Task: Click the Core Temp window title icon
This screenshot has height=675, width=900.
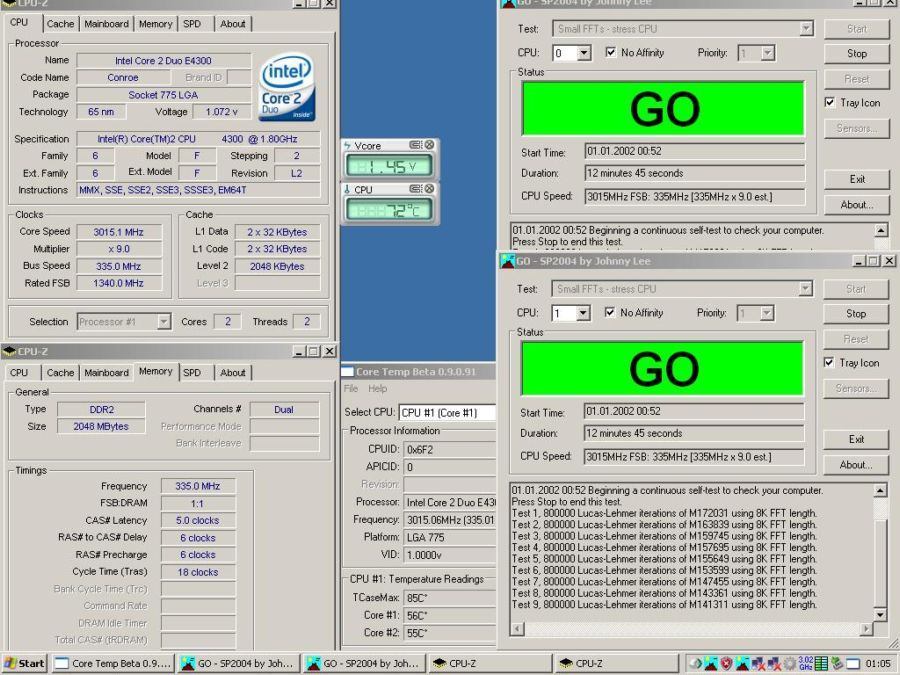Action: (347, 371)
